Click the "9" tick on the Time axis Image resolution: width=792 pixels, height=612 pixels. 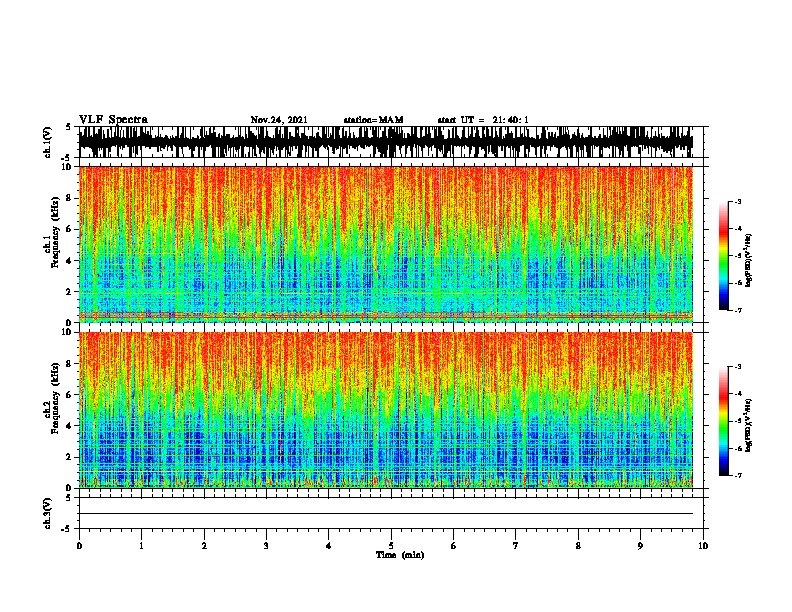pyautogui.click(x=640, y=546)
